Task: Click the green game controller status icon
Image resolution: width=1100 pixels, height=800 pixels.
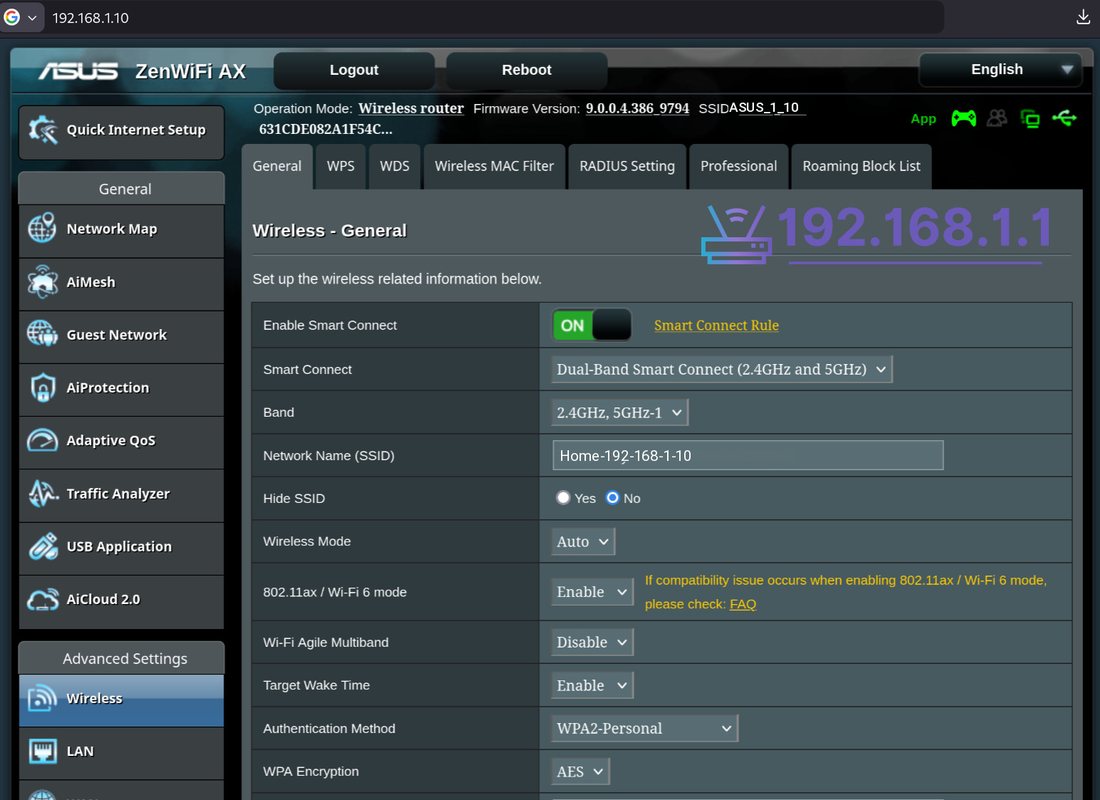Action: 963,118
